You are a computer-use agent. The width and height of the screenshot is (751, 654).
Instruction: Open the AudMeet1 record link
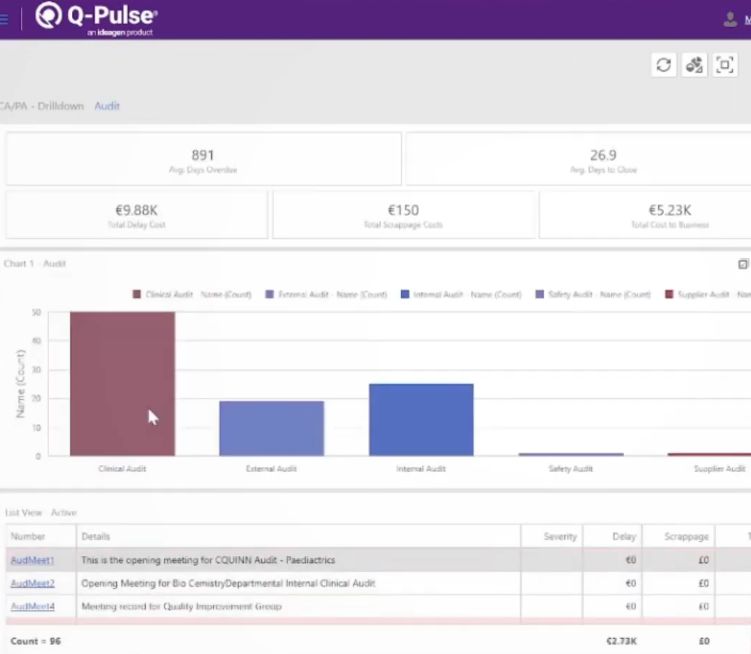point(33,560)
